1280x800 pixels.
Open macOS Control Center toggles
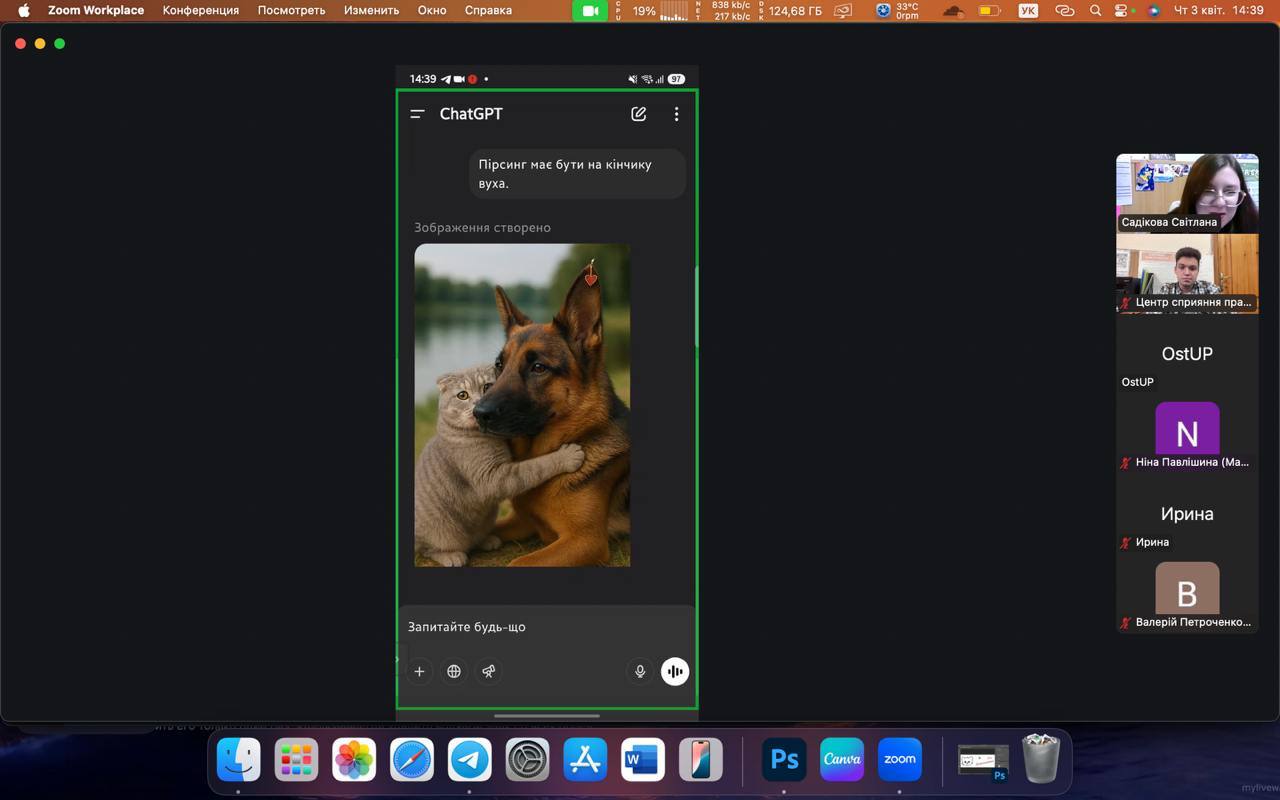(x=1124, y=11)
